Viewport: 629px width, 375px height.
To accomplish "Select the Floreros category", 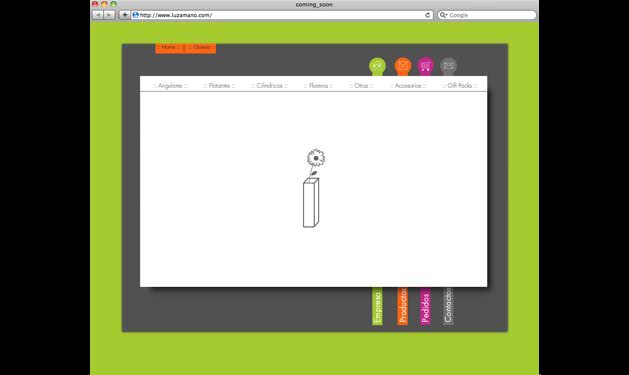I will 319,85.
